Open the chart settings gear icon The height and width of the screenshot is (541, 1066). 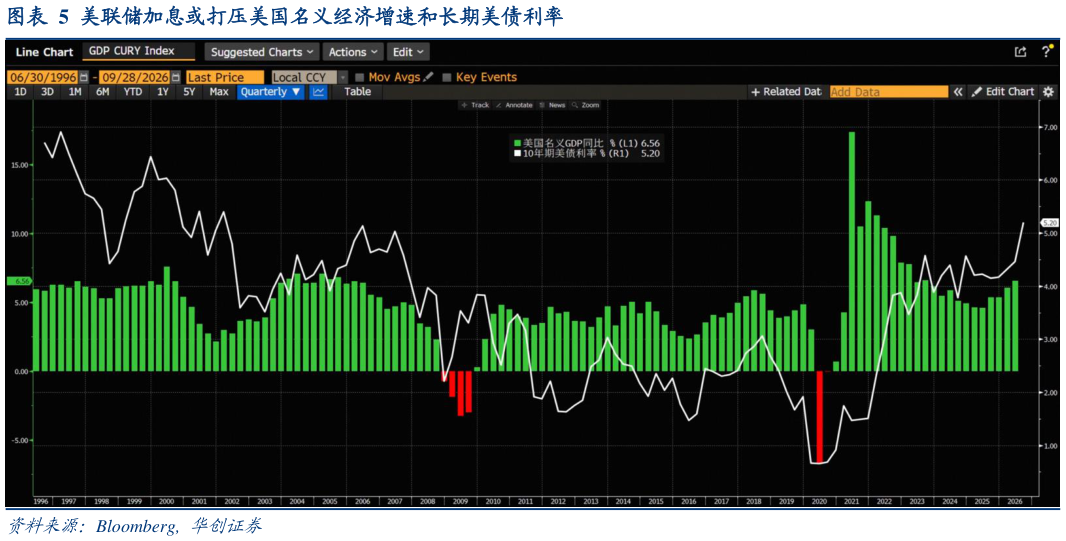point(1048,92)
